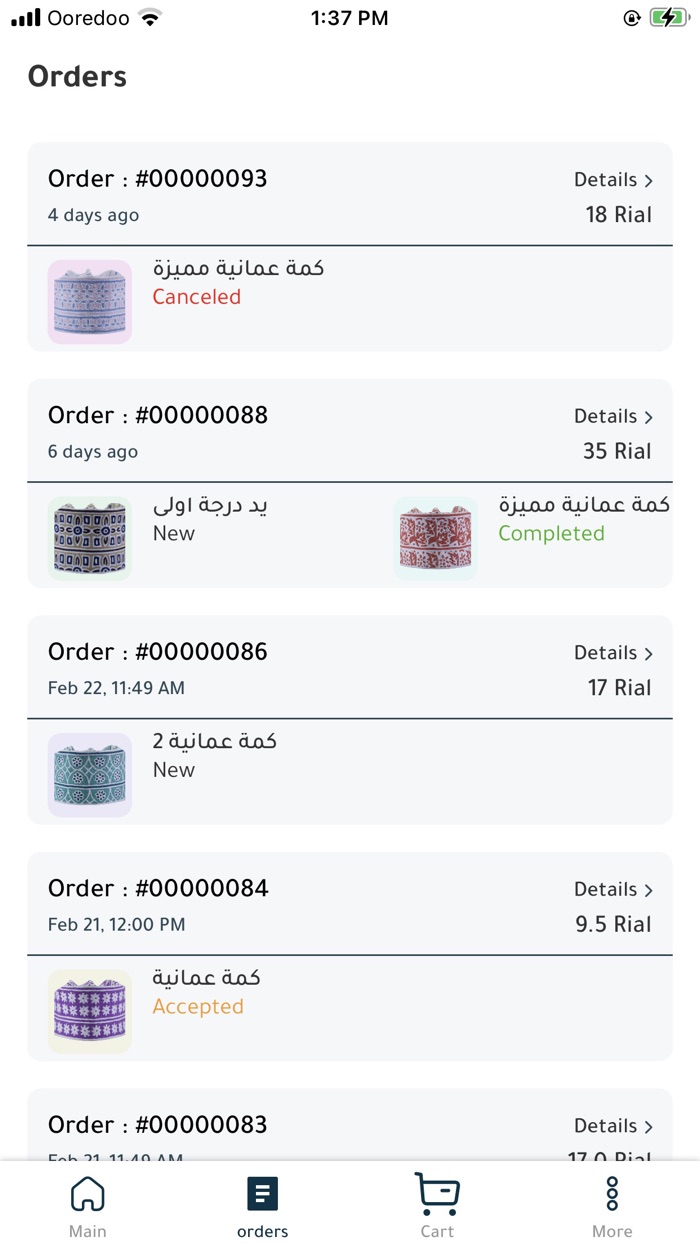Tap the orange Accepted status label
Viewport: 700px width, 1244px height.
click(x=198, y=1007)
